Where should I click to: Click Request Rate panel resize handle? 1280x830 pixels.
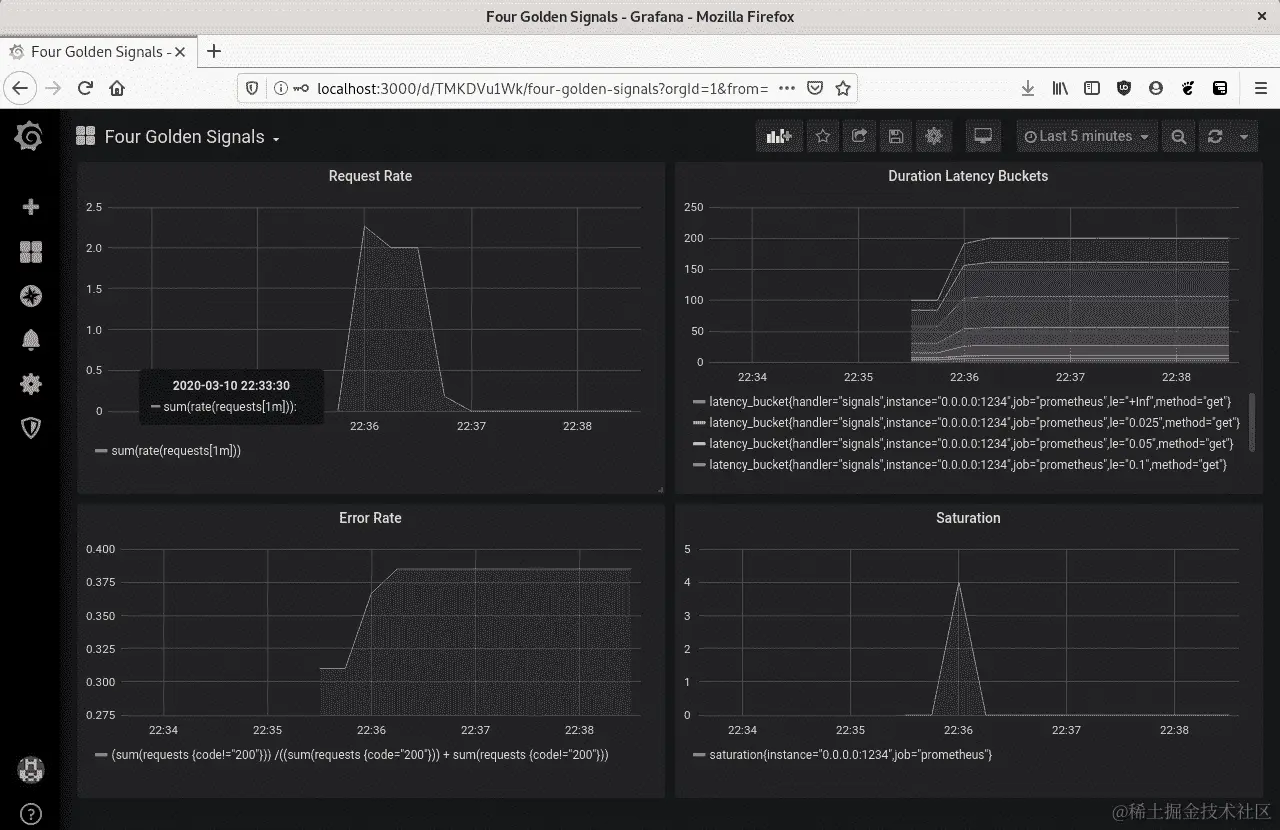point(660,489)
